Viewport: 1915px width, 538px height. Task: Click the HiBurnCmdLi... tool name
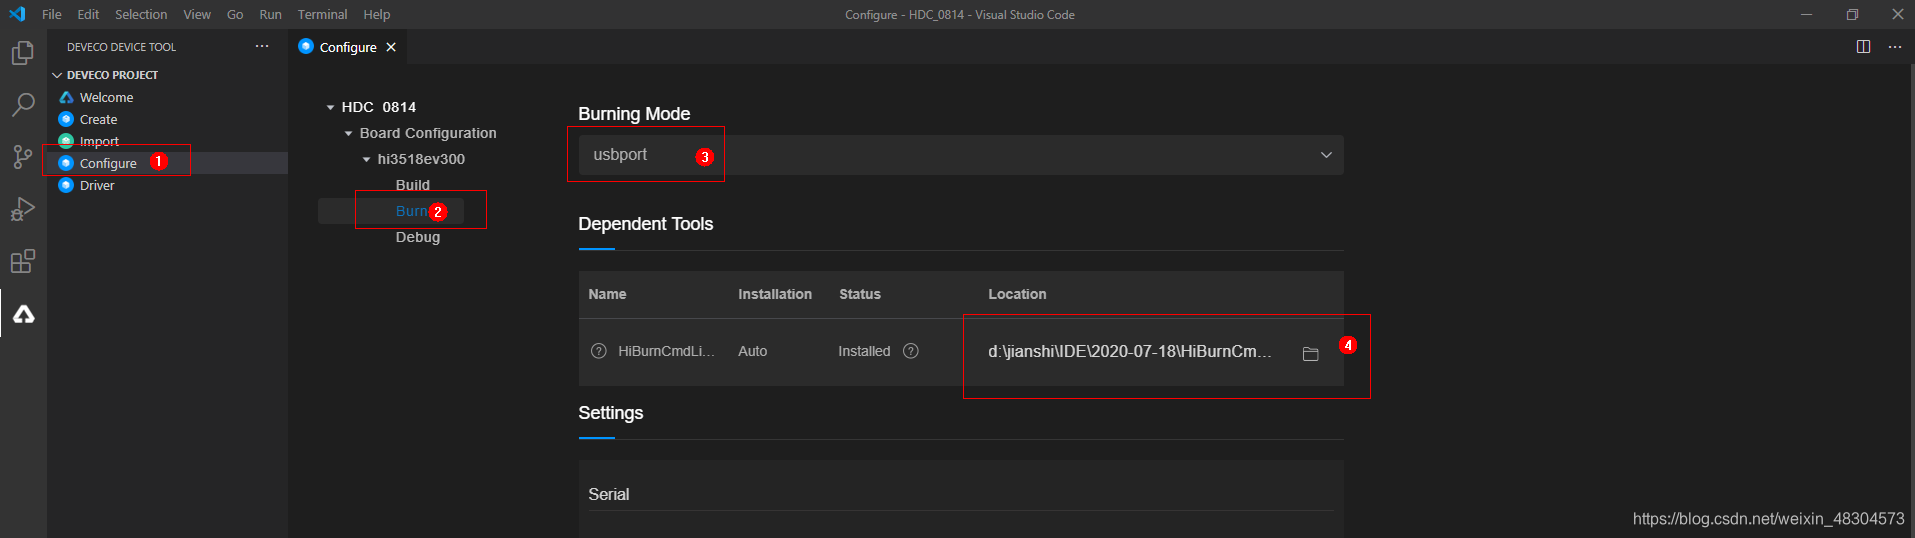pos(666,351)
